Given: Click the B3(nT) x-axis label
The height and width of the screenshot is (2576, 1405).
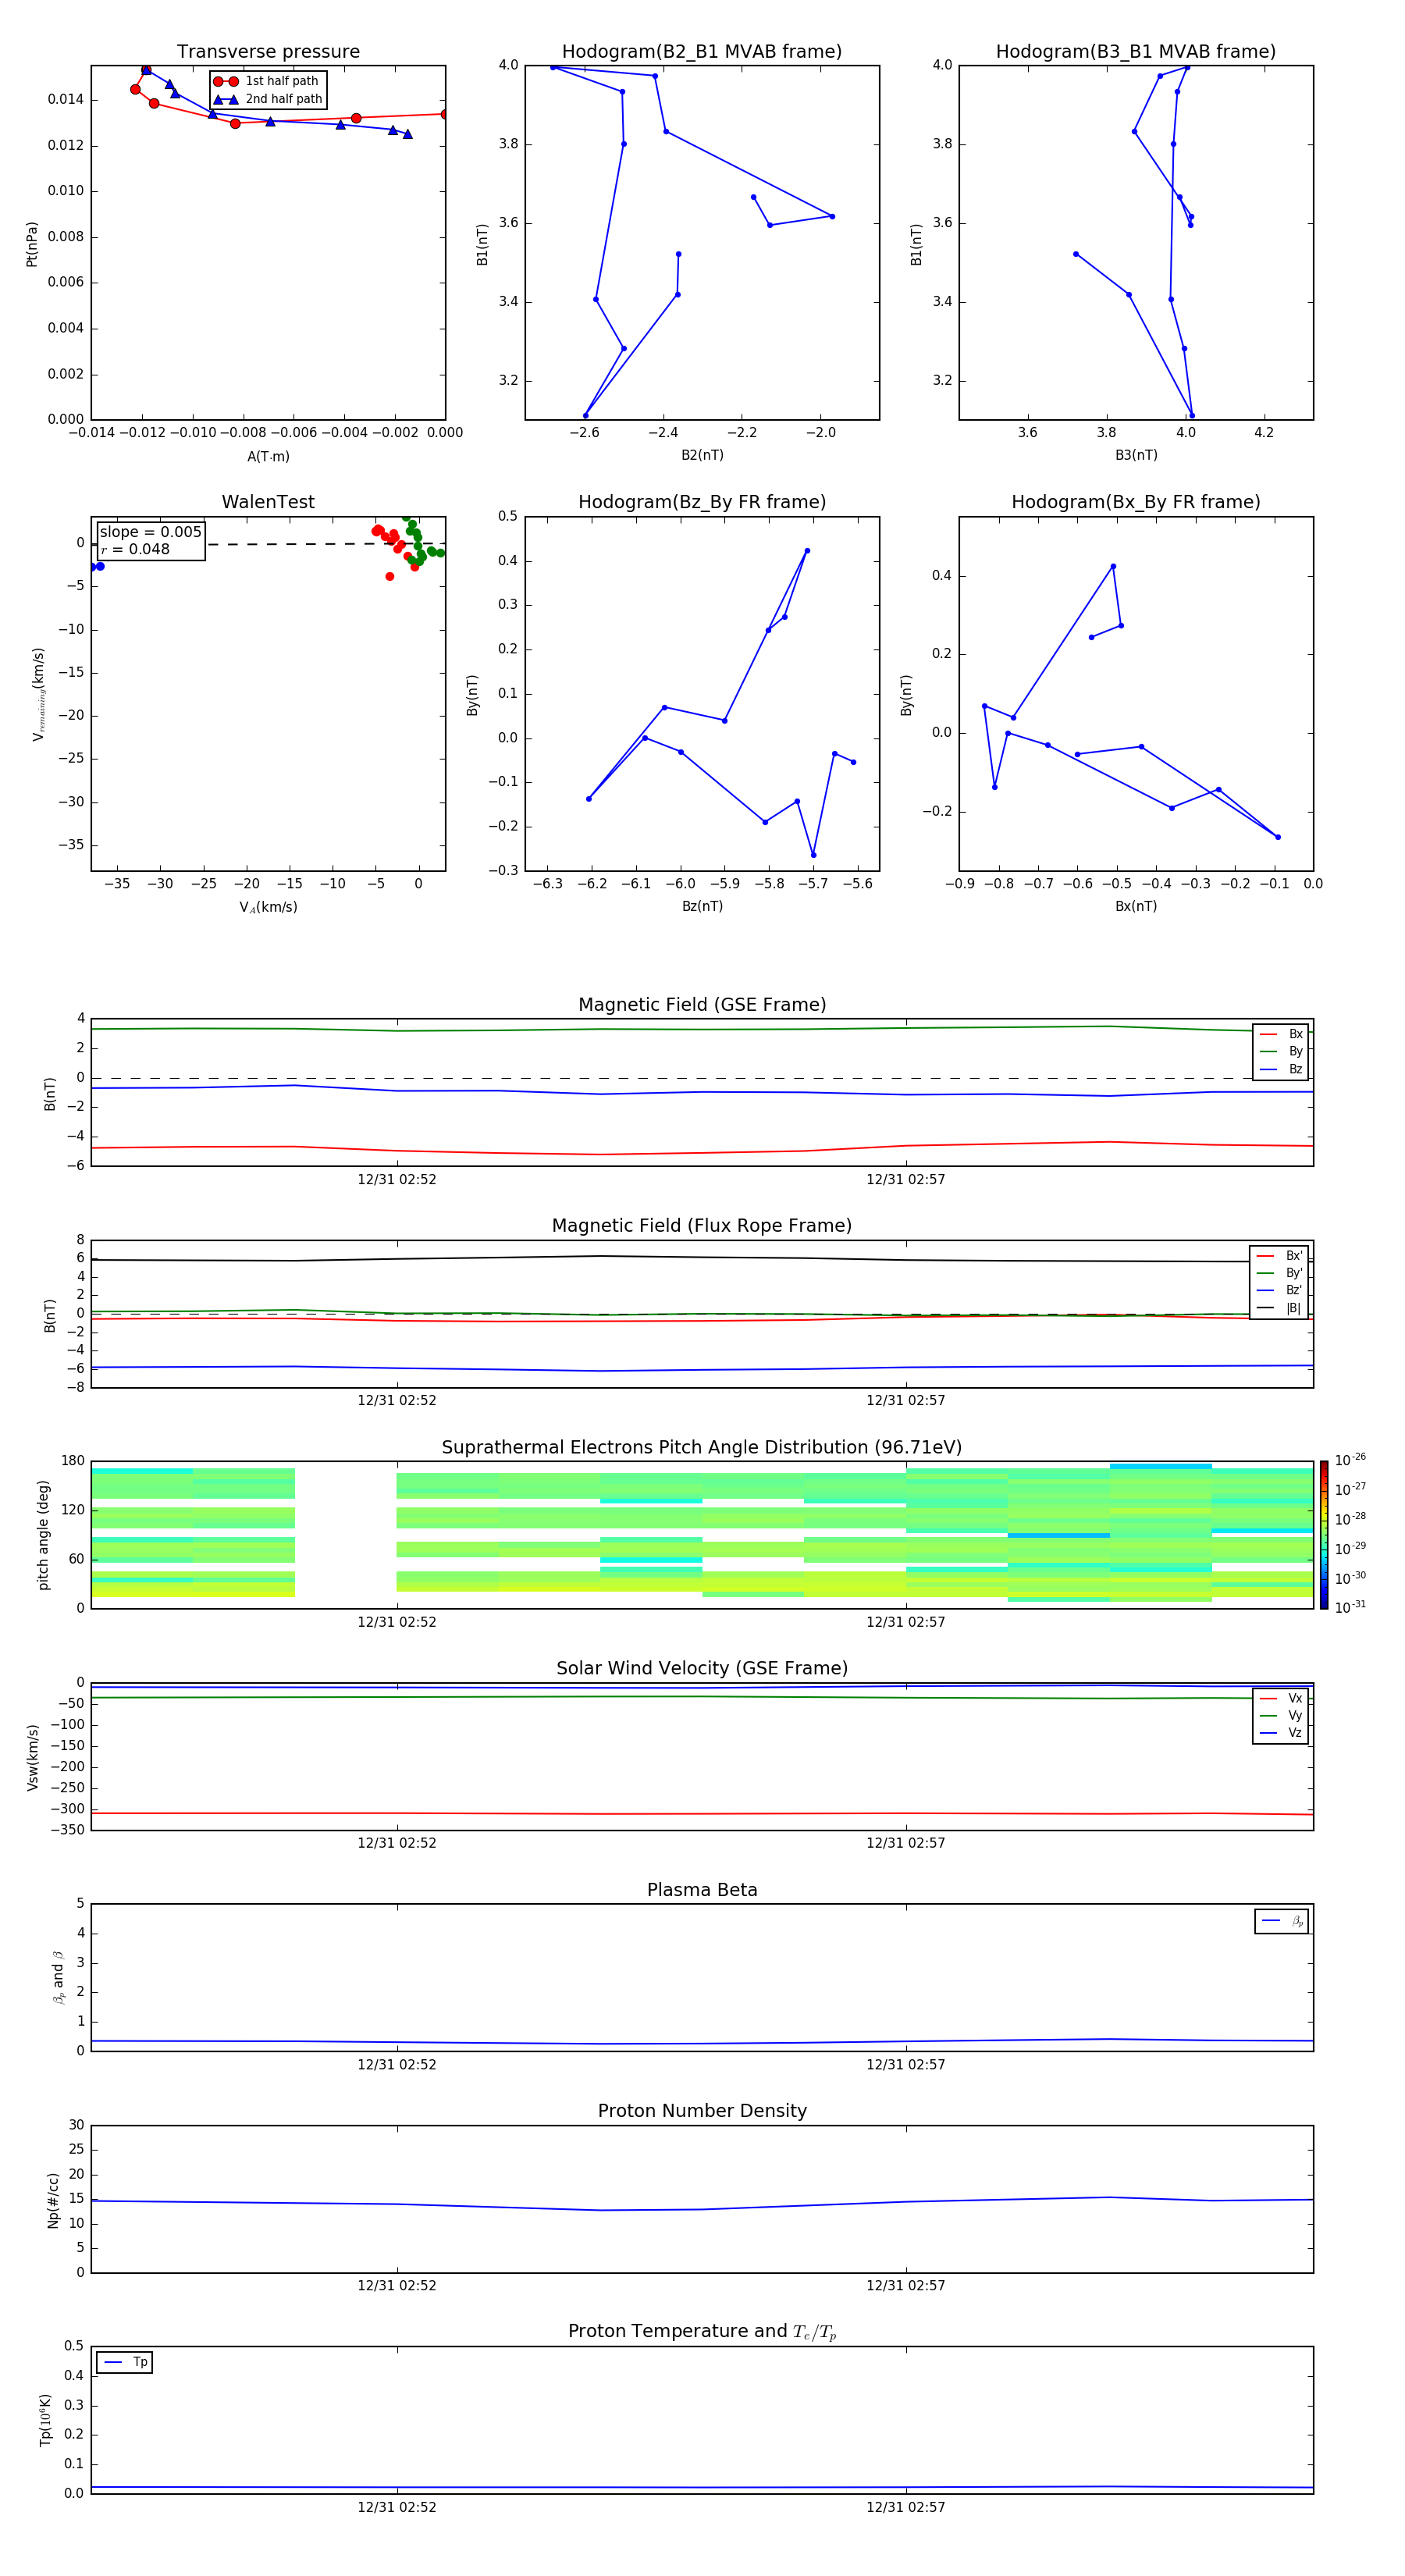Looking at the screenshot, I should point(1136,455).
